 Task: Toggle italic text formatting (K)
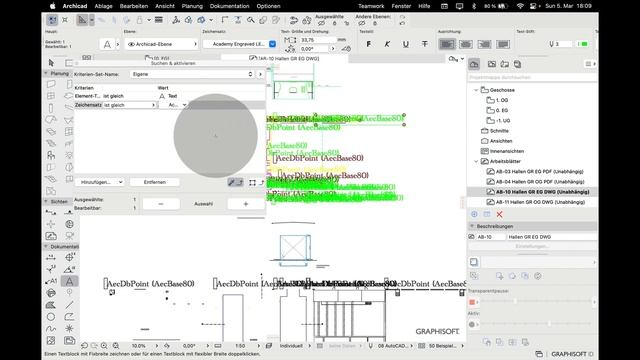pos(387,44)
